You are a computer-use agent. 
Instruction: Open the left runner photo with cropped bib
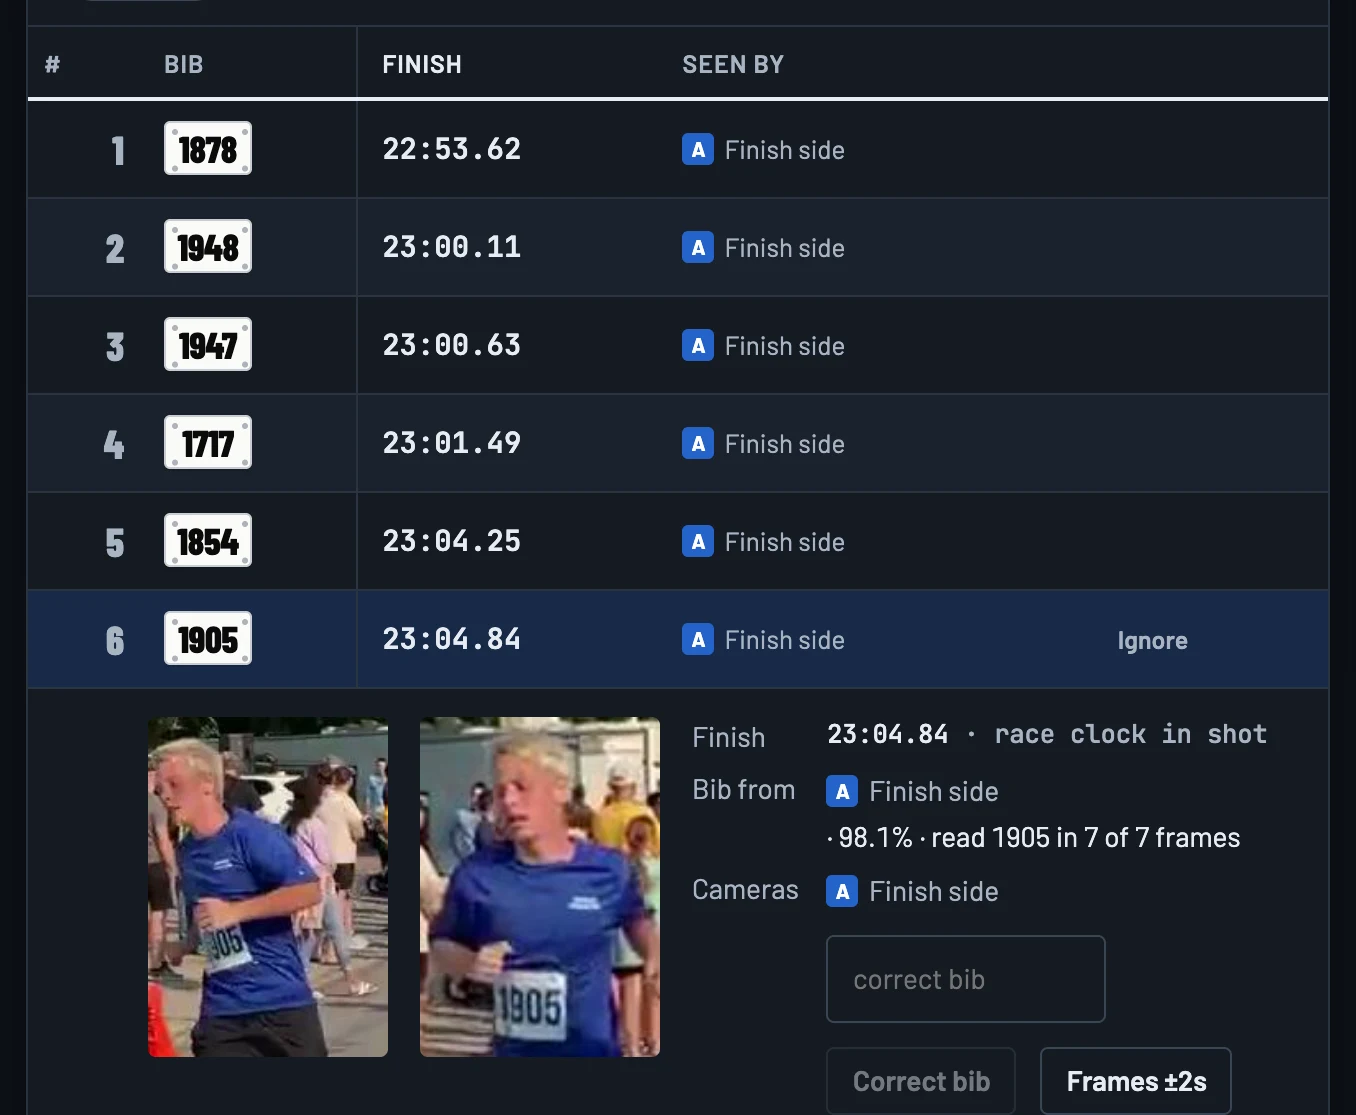268,887
